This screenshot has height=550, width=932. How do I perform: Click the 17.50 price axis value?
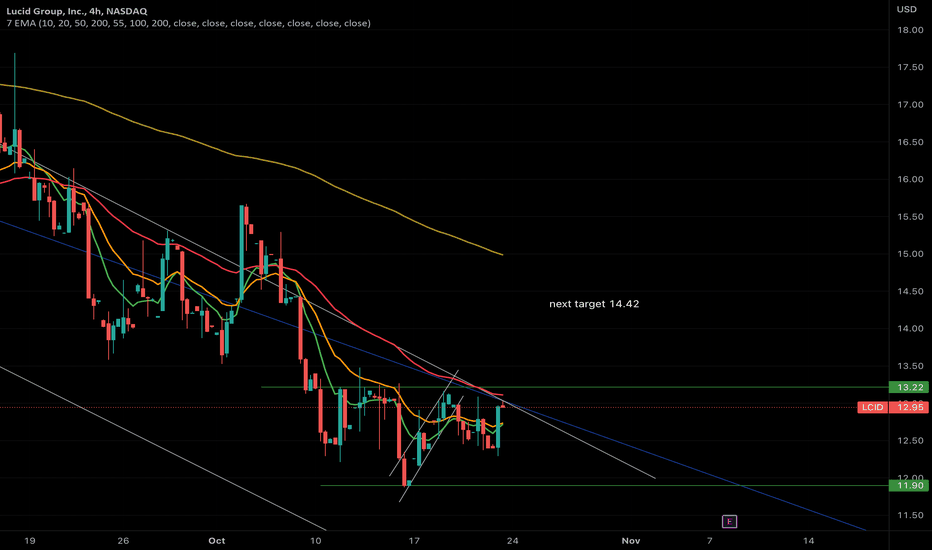coord(910,67)
